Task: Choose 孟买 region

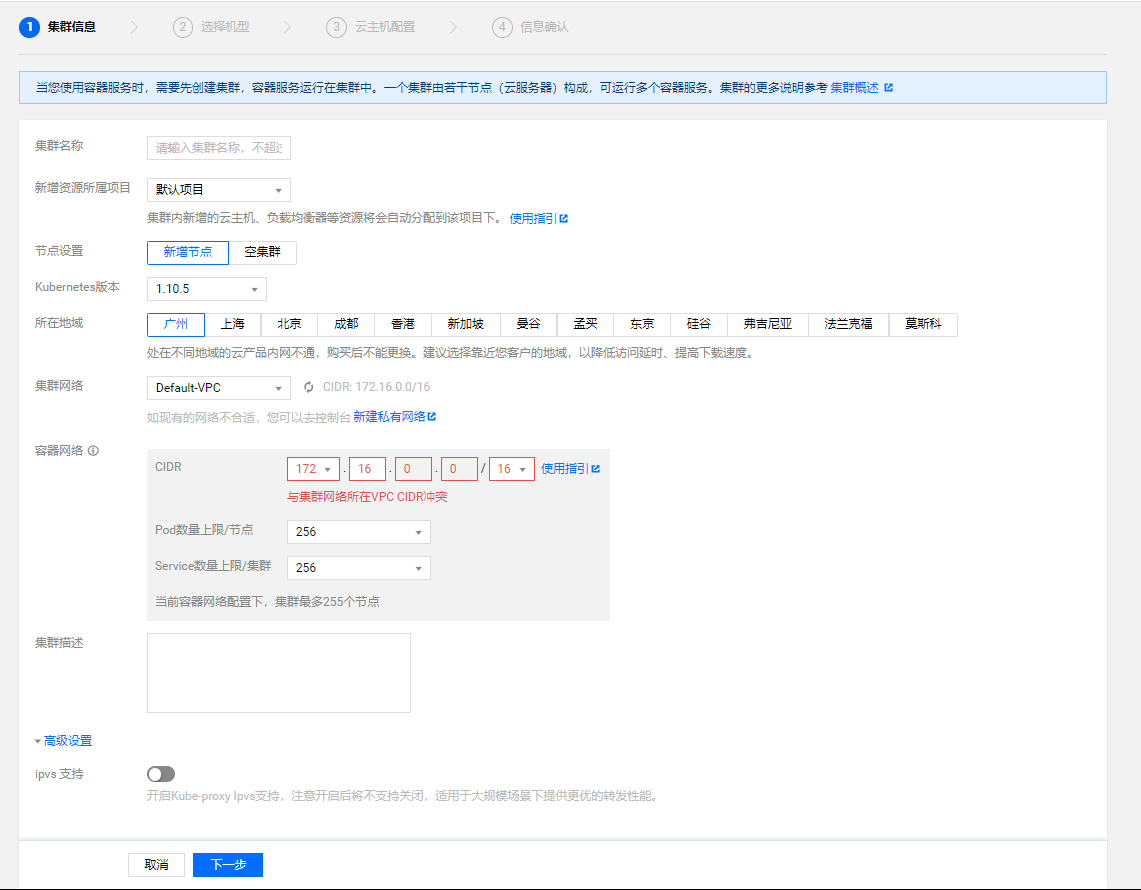Action: click(x=586, y=324)
